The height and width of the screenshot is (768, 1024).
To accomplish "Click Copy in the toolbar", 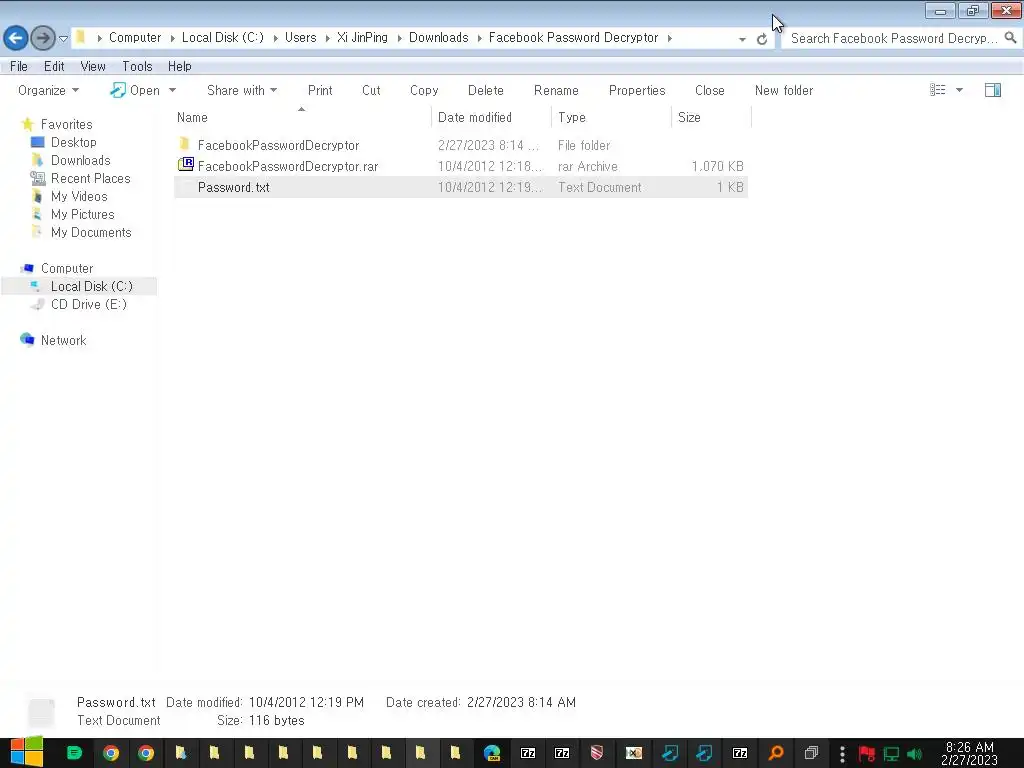I will 424,90.
